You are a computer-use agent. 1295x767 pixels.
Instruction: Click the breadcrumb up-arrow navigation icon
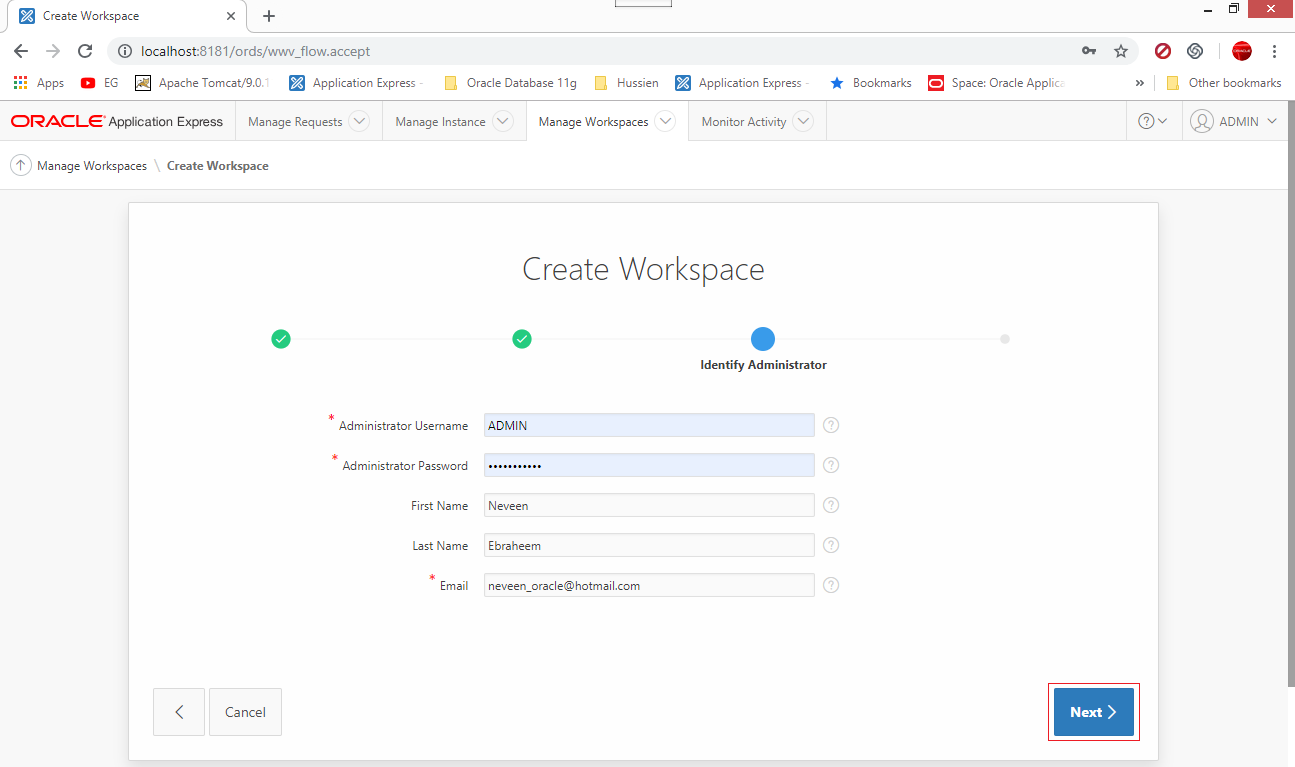tap(20, 165)
